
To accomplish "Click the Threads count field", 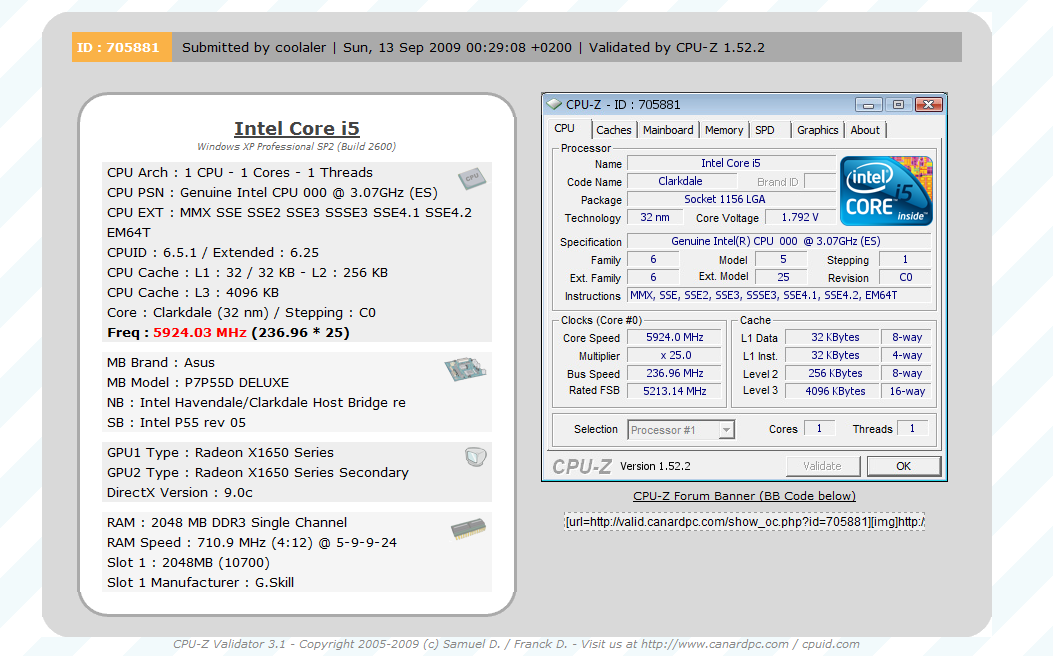I will coord(912,428).
